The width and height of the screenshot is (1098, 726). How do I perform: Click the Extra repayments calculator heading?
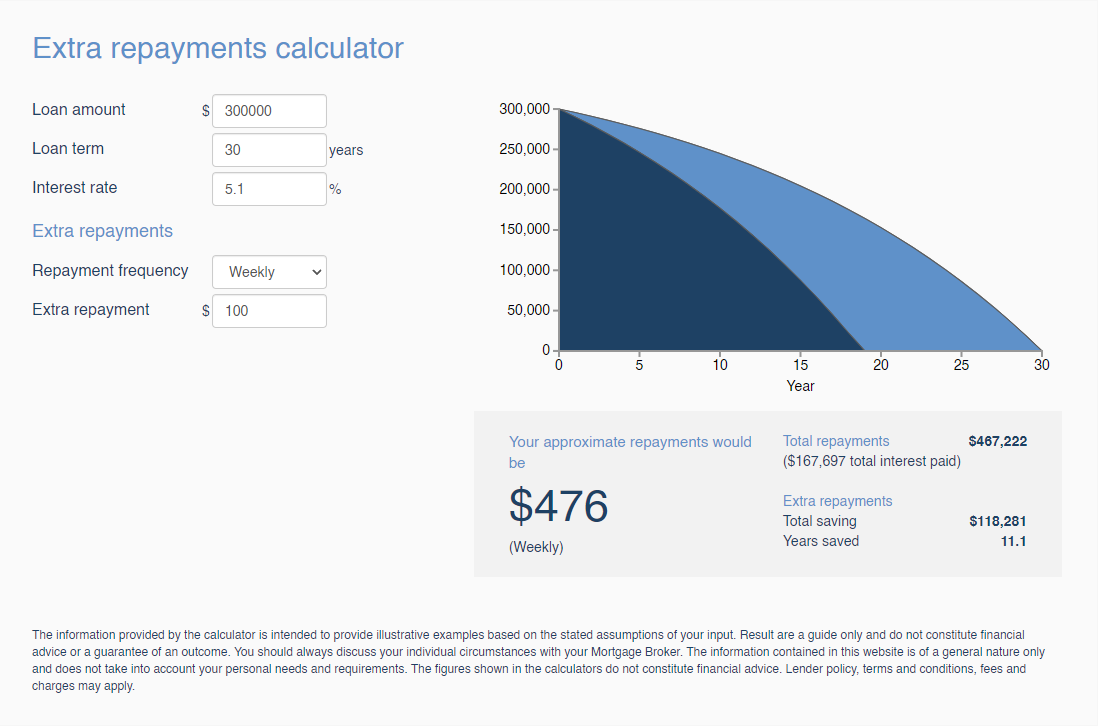[217, 47]
